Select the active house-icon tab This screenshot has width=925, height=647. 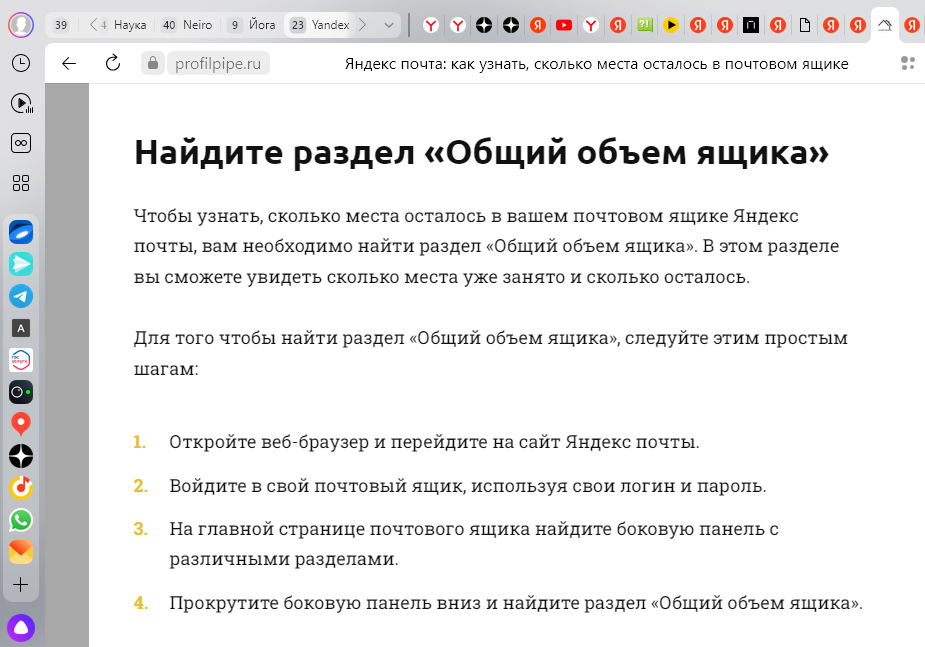click(x=884, y=25)
